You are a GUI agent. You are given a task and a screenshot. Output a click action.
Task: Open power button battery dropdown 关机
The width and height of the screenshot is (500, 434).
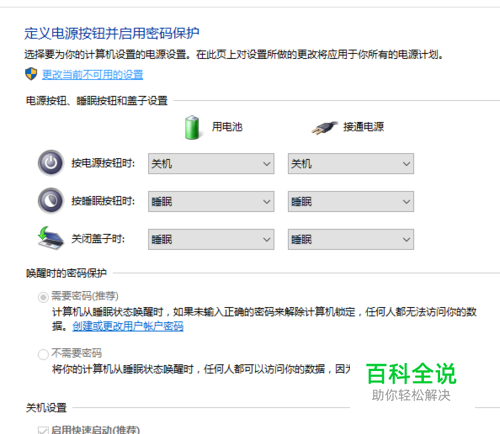211,164
